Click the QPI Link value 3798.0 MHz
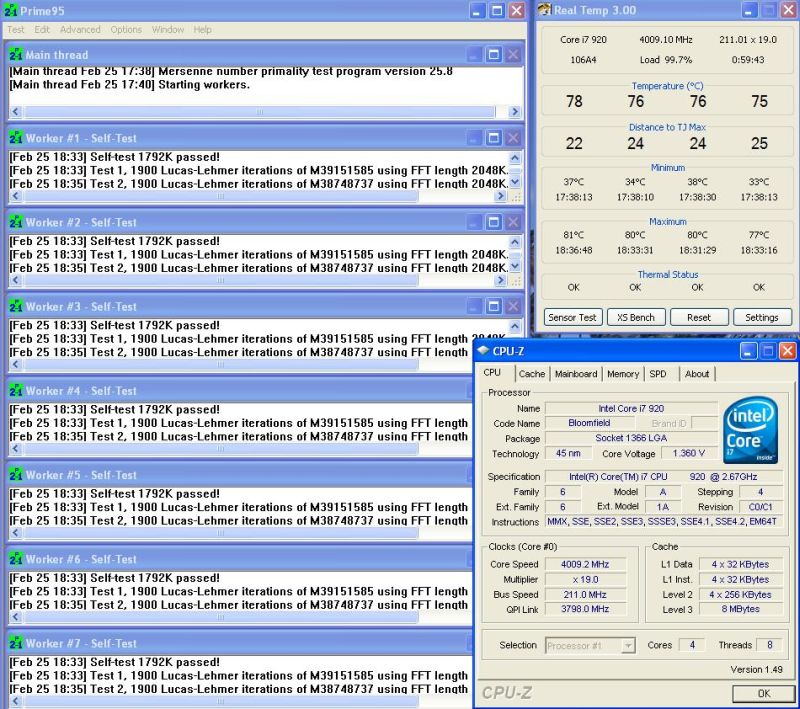The image size is (800, 709). pos(585,609)
